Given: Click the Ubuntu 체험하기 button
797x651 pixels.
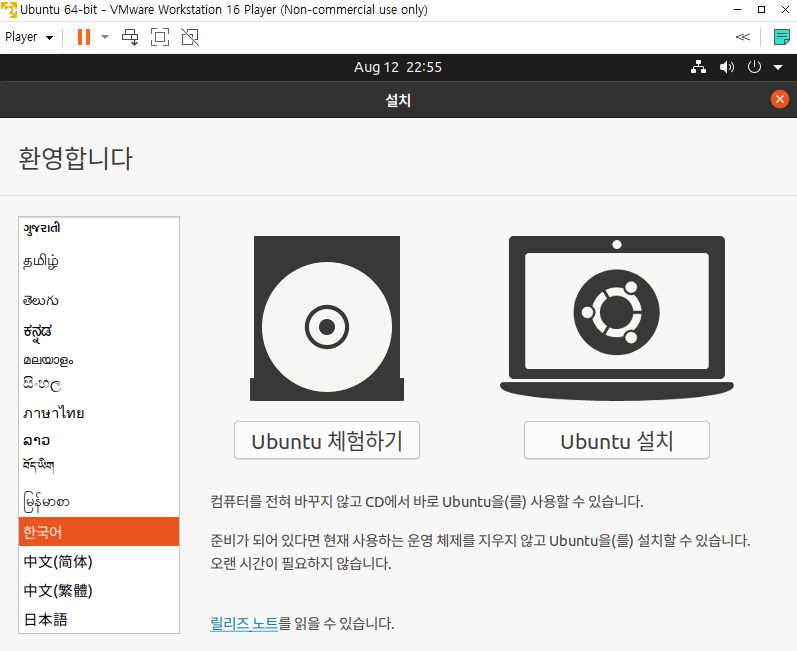Looking at the screenshot, I should (327, 440).
